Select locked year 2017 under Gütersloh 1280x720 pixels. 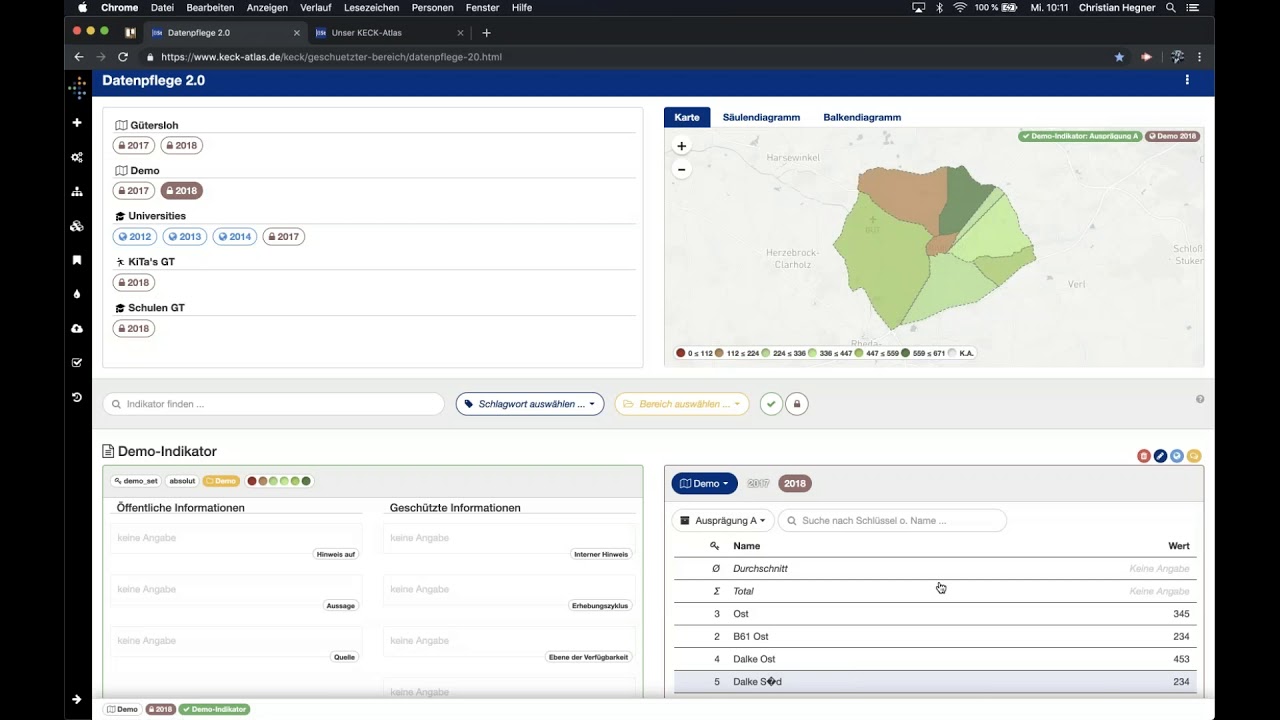(x=133, y=146)
